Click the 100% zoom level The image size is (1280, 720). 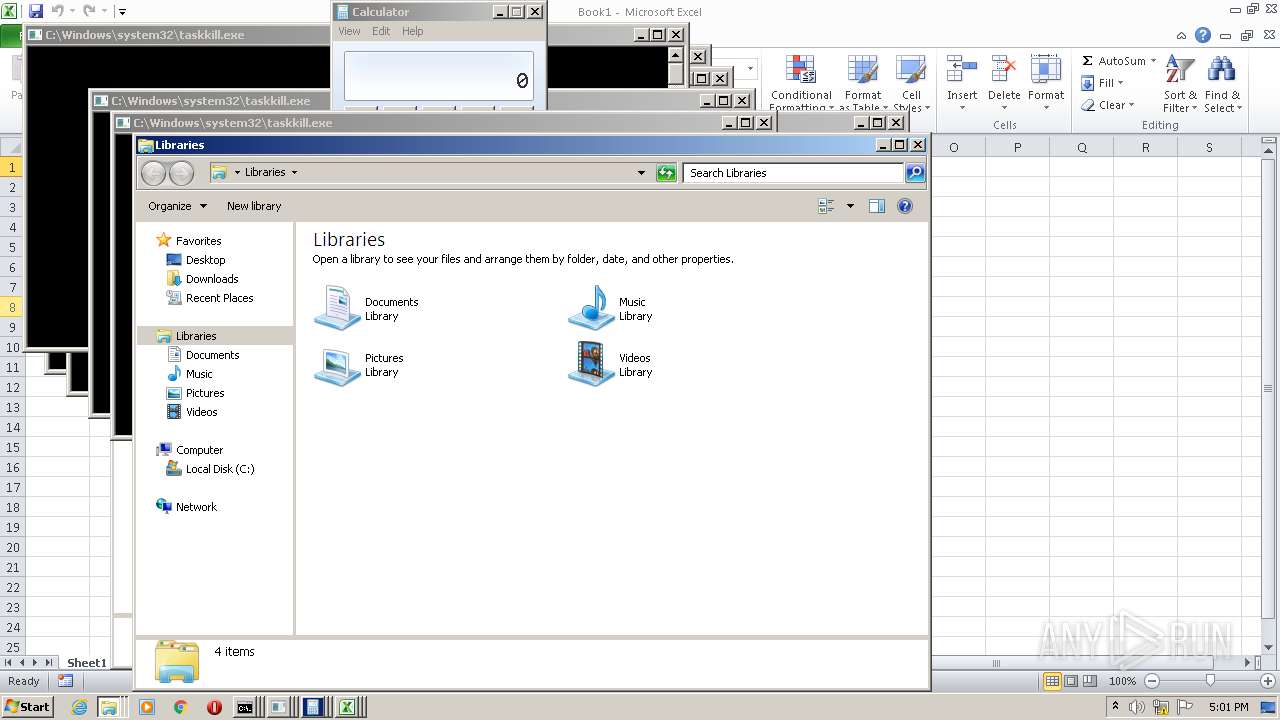1122,681
